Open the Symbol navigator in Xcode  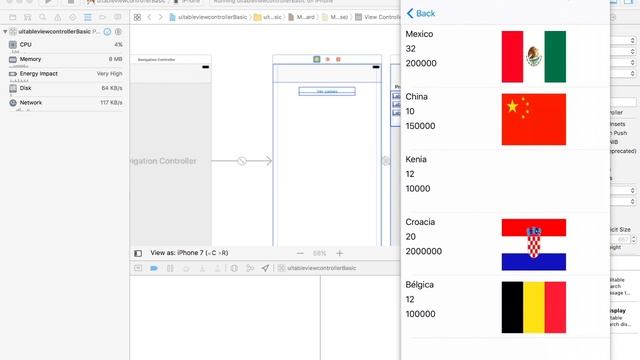(x=27, y=17)
